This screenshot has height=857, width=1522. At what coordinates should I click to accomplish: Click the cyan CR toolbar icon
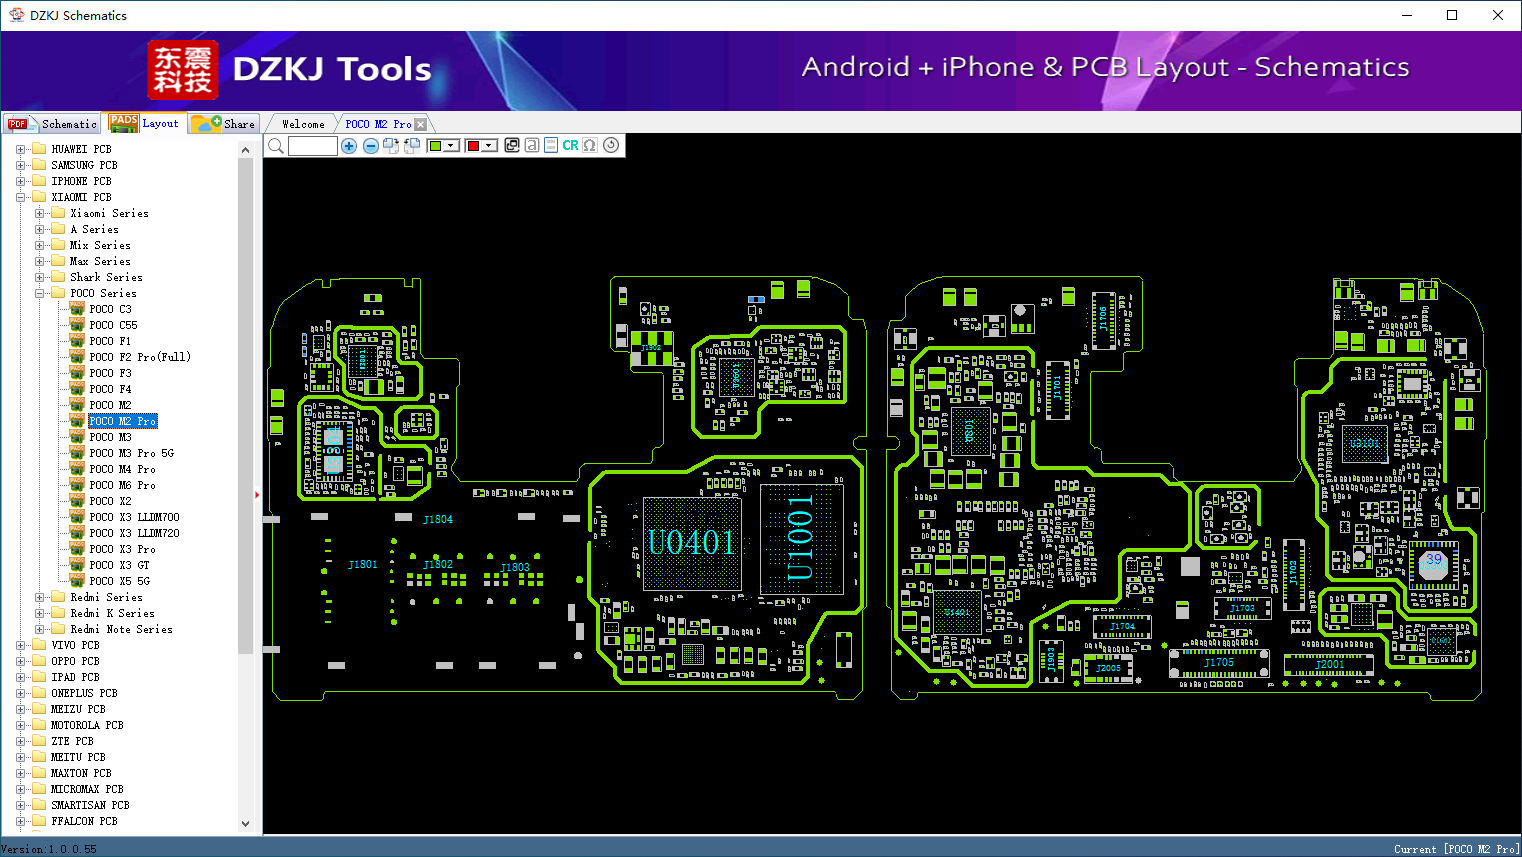tap(570, 145)
